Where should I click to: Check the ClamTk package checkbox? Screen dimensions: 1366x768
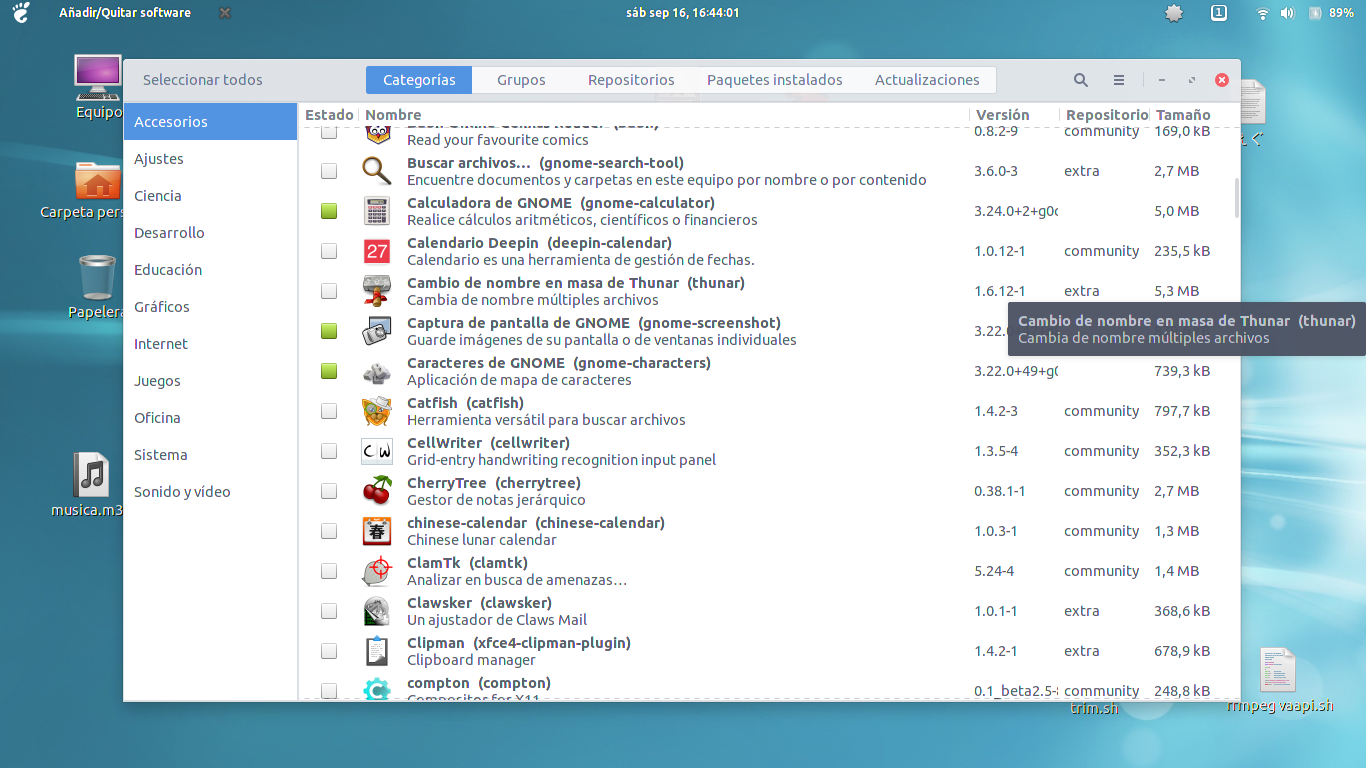tap(329, 571)
